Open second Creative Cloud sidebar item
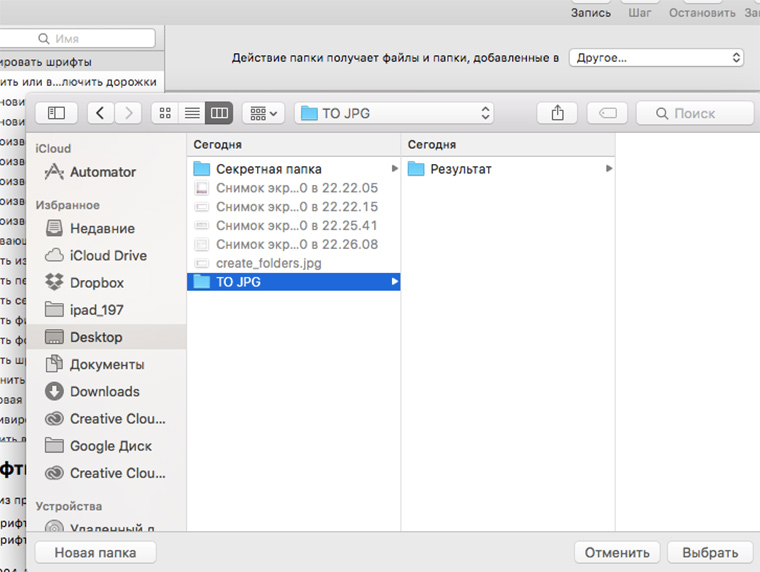 click(x=105, y=473)
